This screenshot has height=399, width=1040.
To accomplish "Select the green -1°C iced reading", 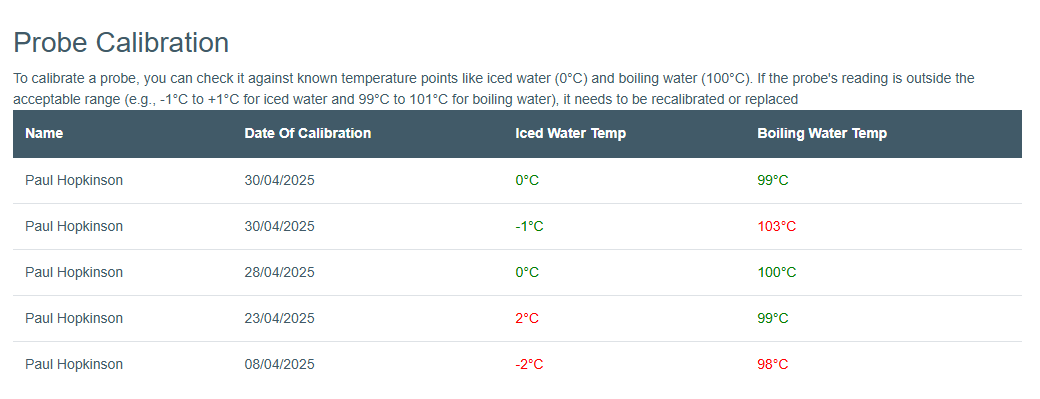I will (529, 227).
